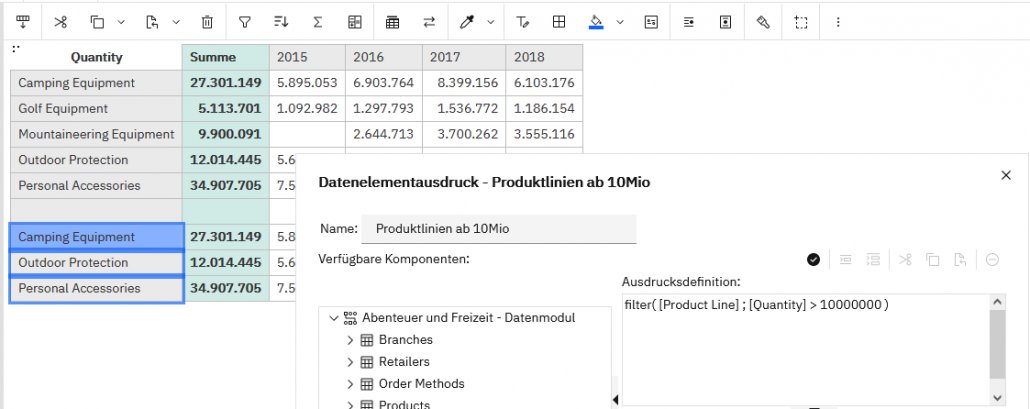Viewport: 1030px width, 409px height.
Task: Click the flashlight highlight icon in toolbar
Action: (x=763, y=22)
